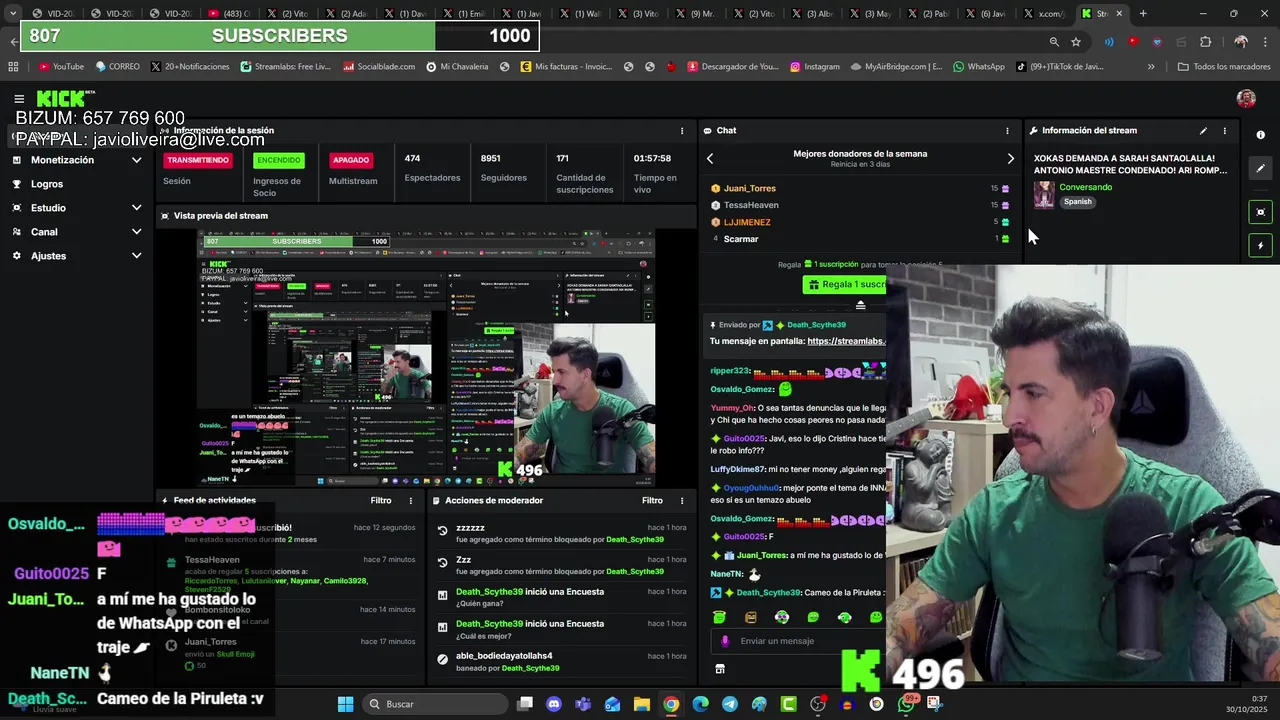Open the YouTube bookmark

coord(61,67)
